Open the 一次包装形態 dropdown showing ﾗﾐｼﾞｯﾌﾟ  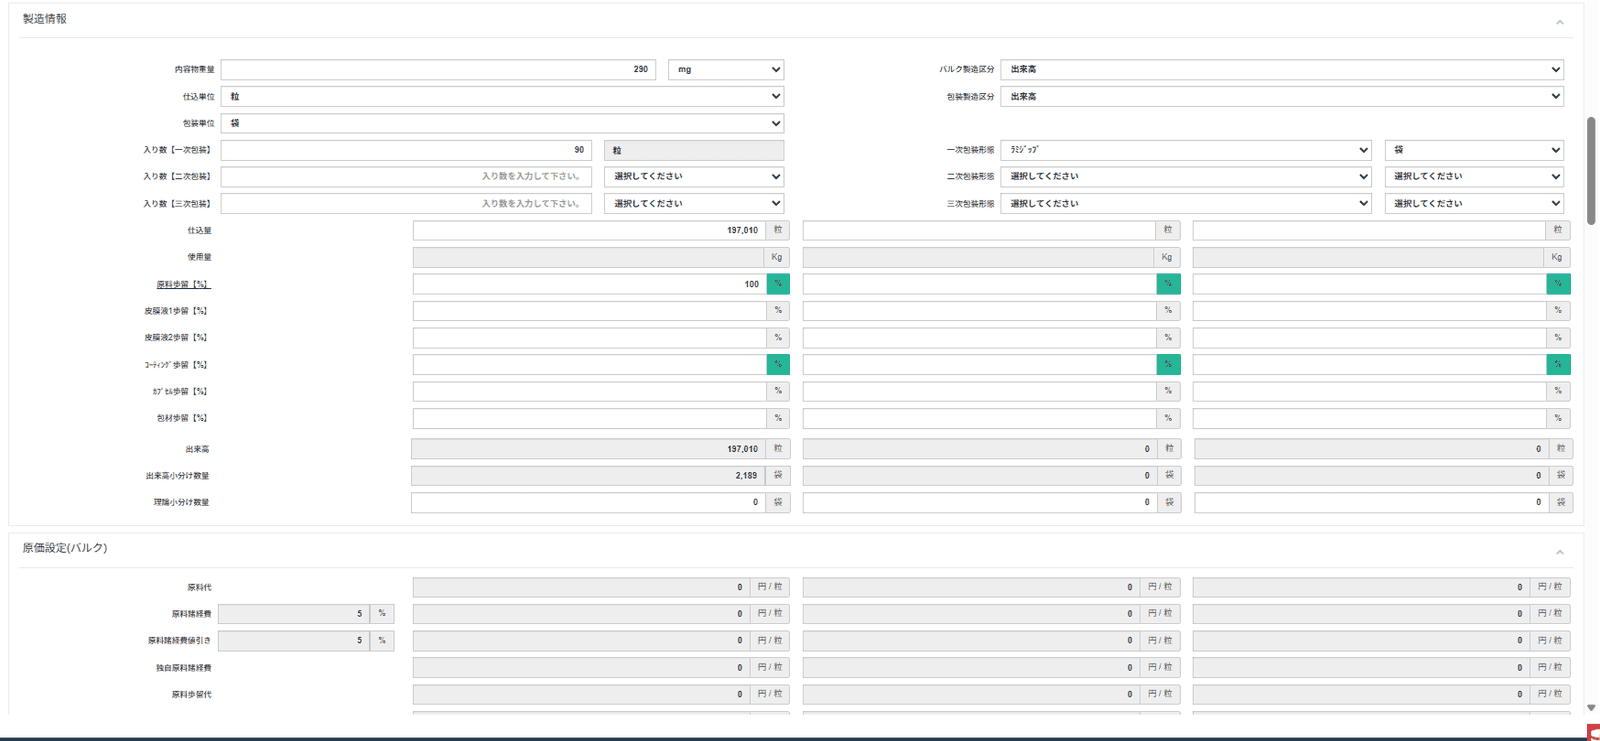(x=1186, y=150)
